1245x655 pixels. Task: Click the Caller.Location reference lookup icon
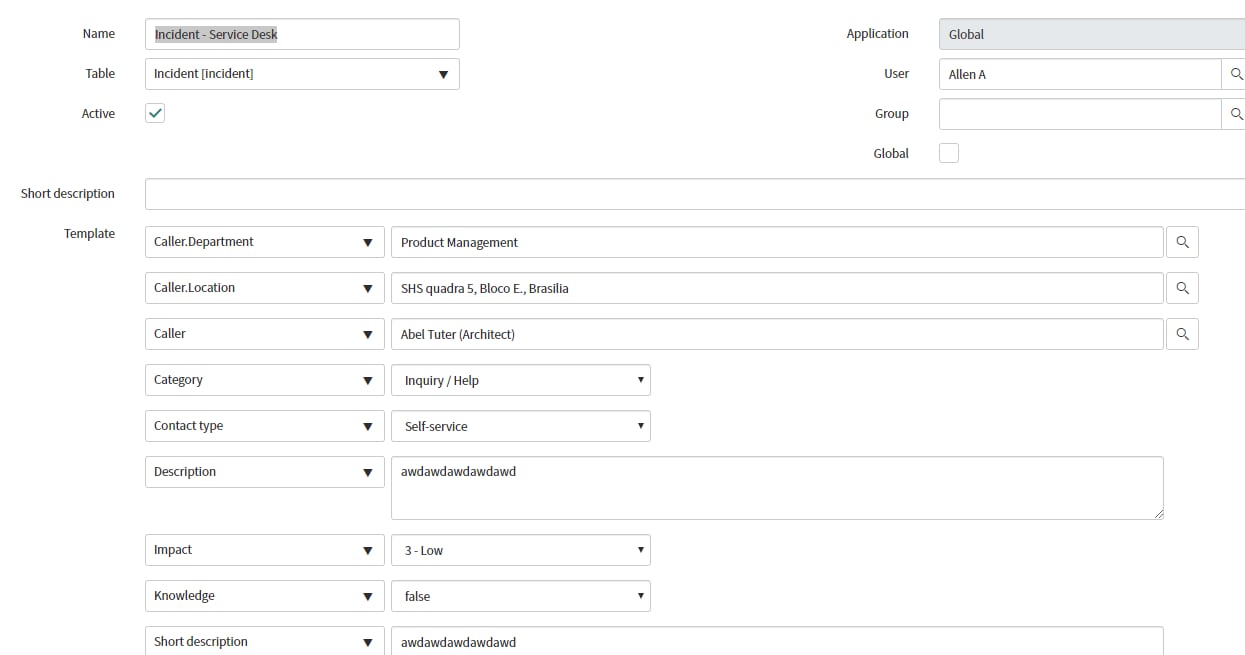point(1182,287)
